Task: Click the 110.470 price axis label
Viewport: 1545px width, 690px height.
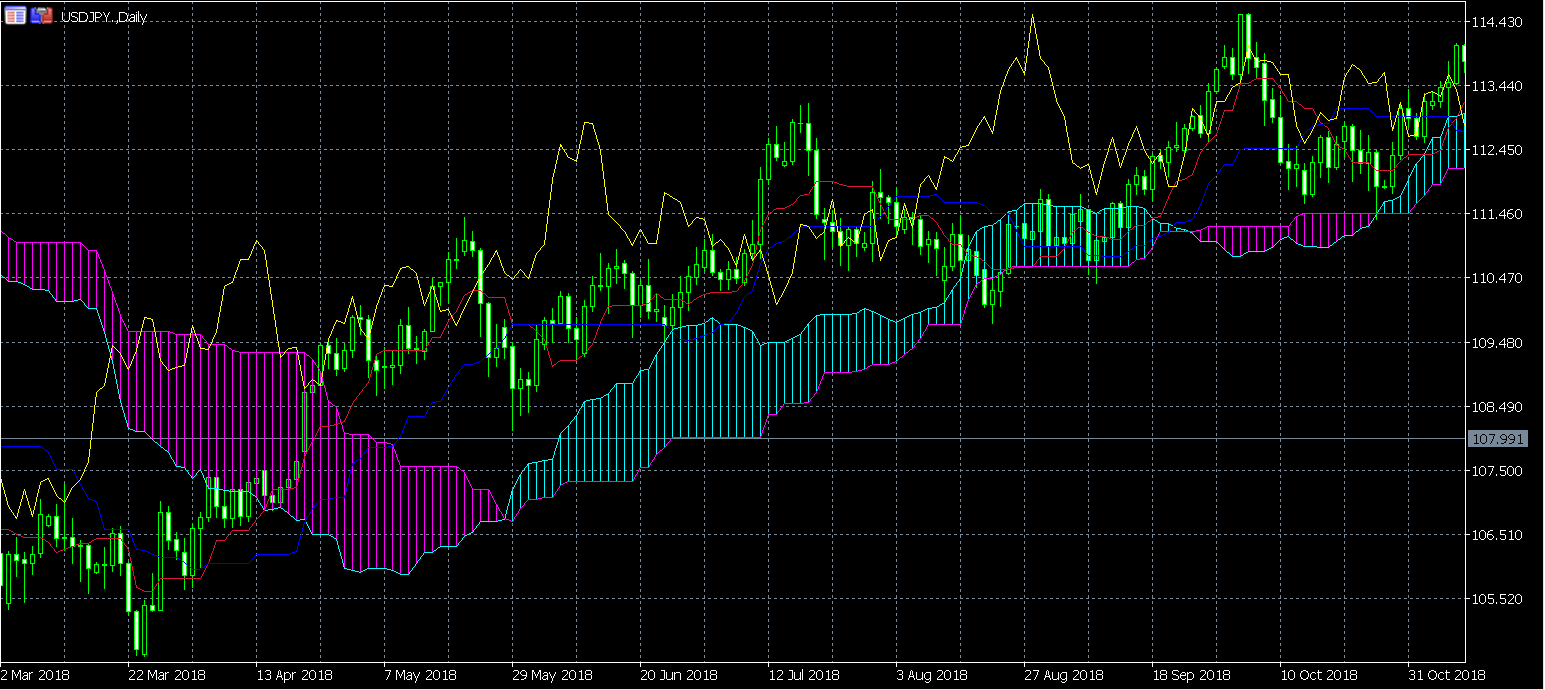Action: tap(1497, 278)
